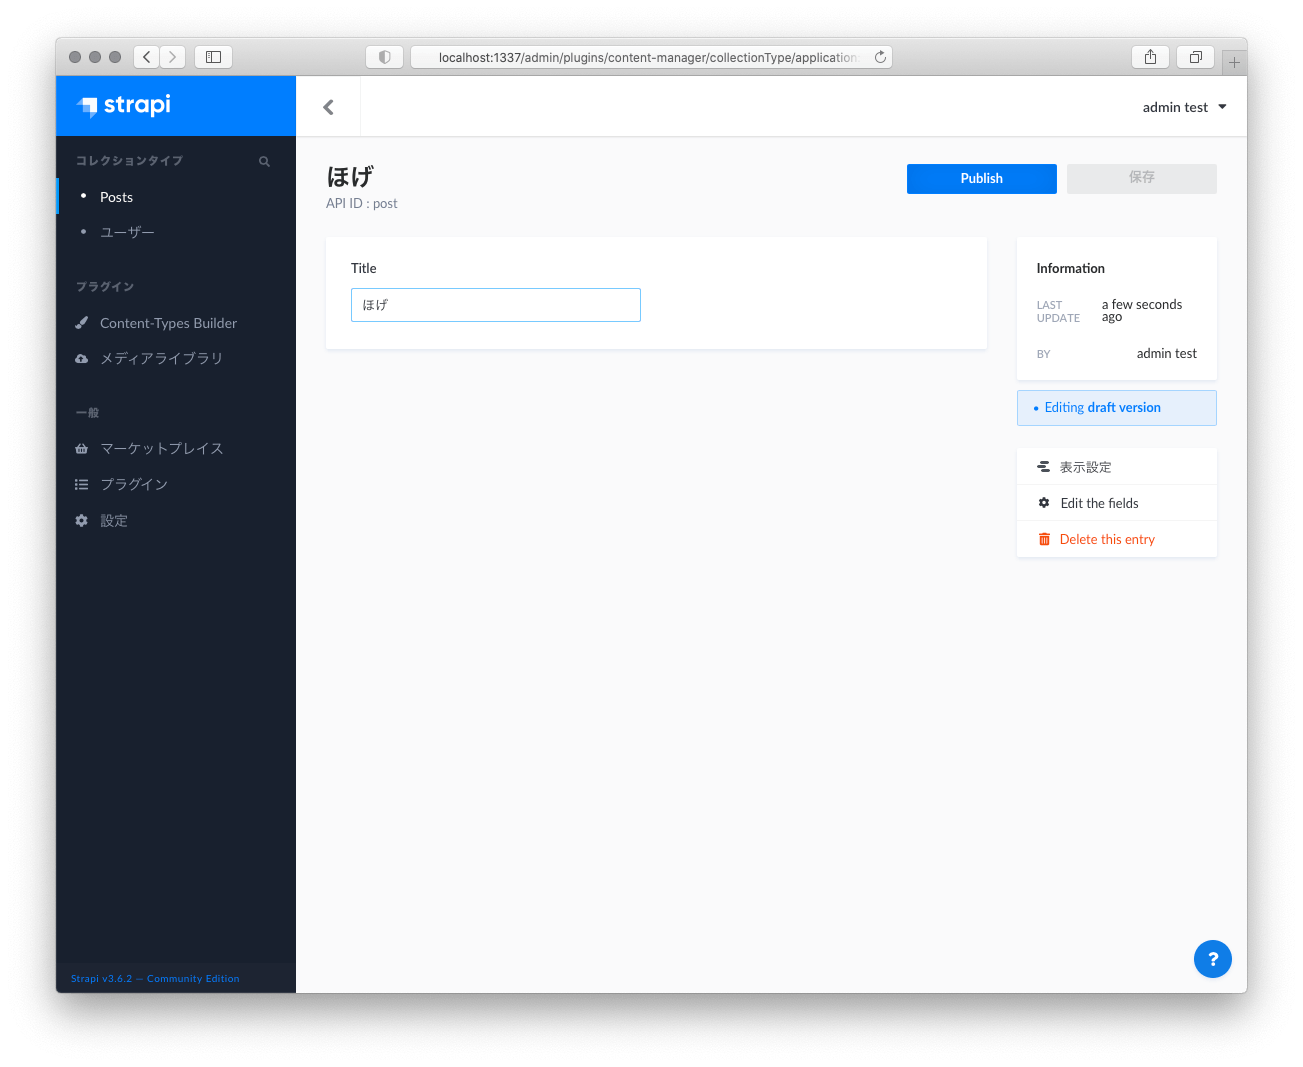The height and width of the screenshot is (1067, 1303).
Task: Click the media library cloud icon
Action: tap(82, 358)
